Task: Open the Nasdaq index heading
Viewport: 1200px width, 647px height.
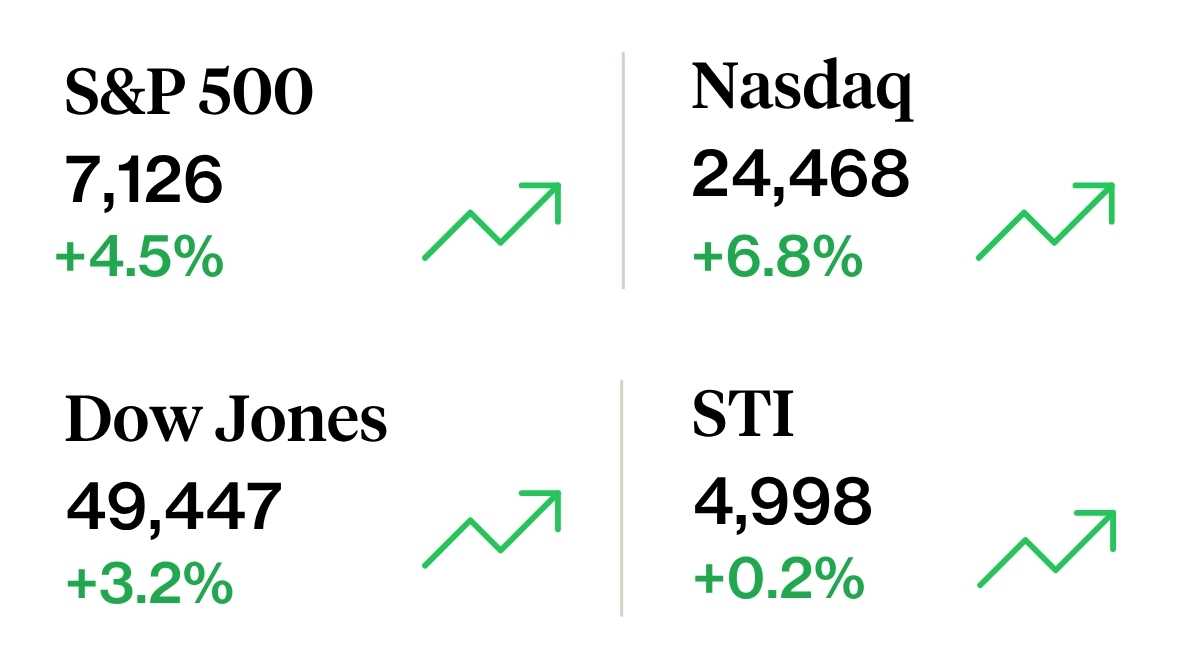Action: click(802, 88)
